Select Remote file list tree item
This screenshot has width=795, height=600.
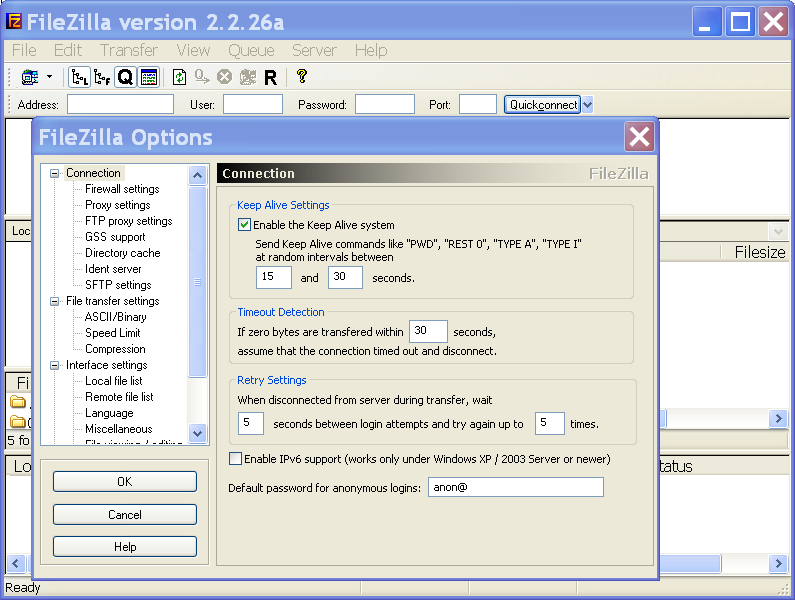coord(119,397)
